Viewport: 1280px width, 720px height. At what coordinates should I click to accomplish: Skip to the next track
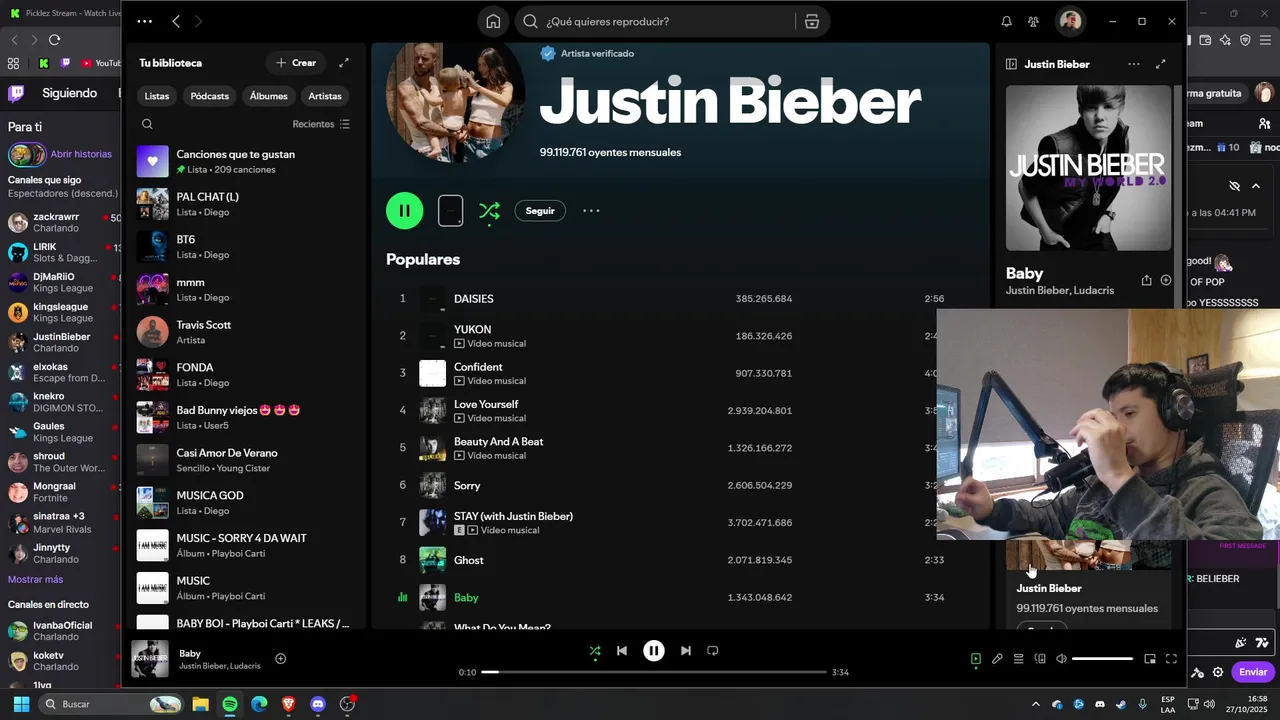(x=686, y=650)
